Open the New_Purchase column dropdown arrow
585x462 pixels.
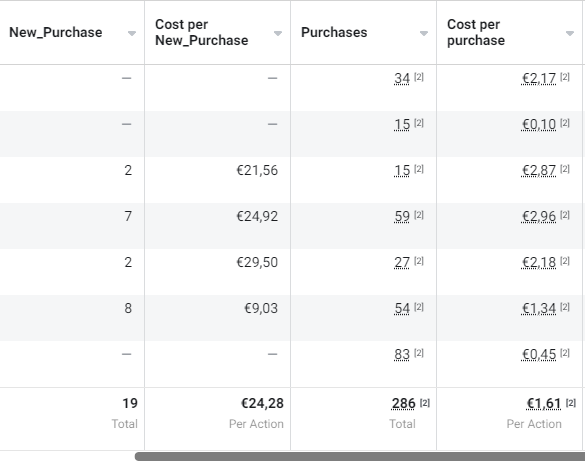131,34
